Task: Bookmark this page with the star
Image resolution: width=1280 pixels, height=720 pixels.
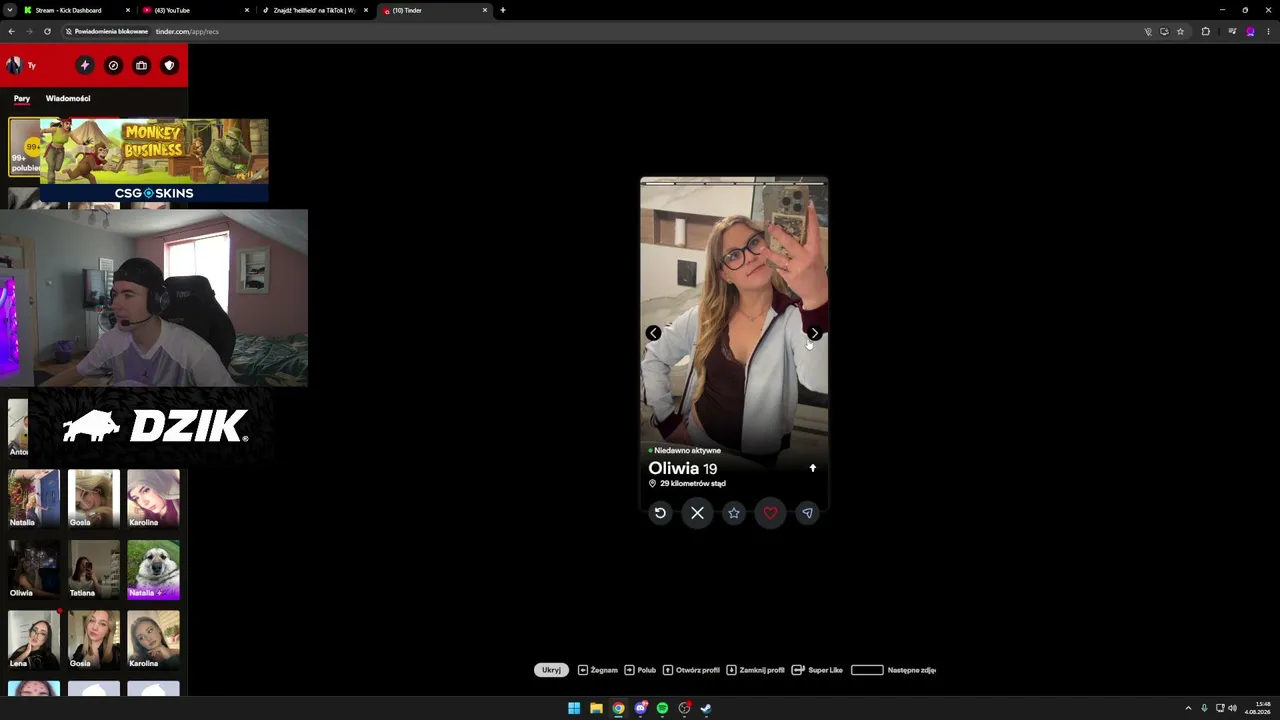Action: tap(1180, 31)
